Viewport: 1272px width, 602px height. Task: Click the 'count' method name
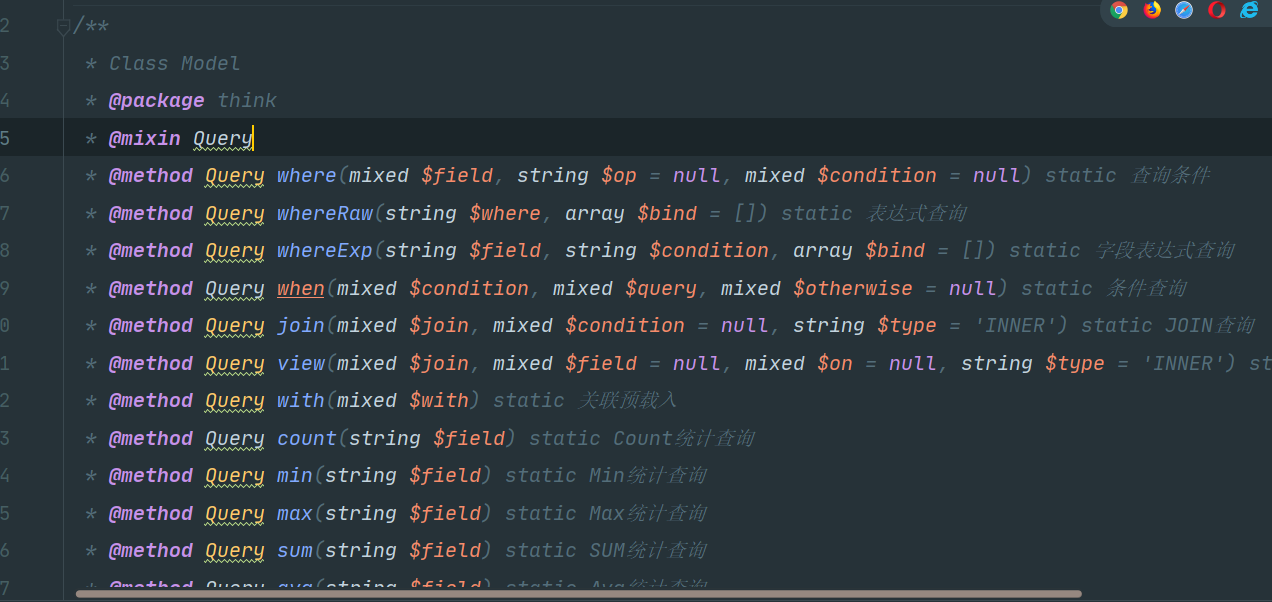[307, 439]
